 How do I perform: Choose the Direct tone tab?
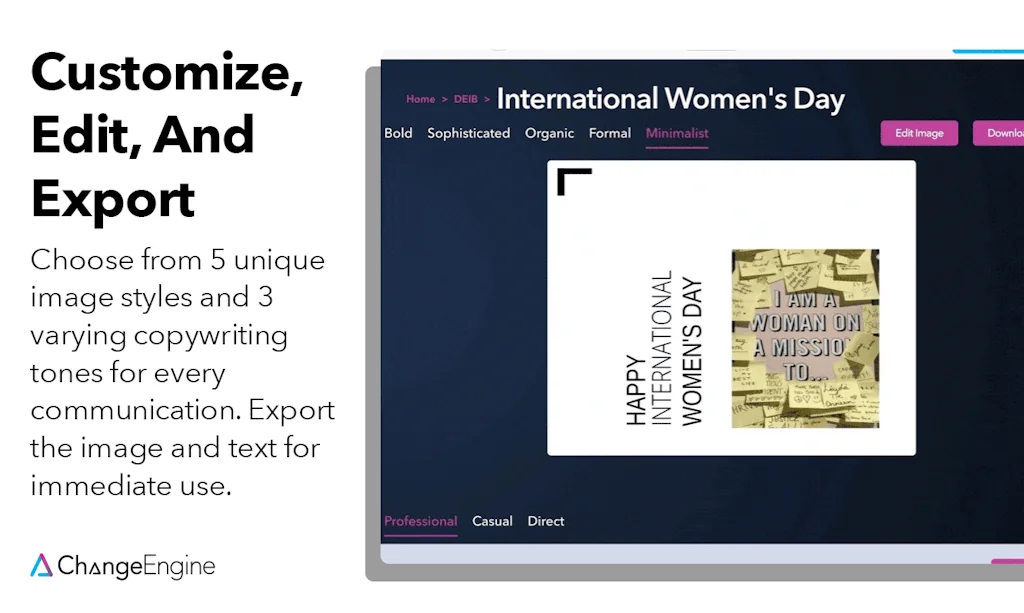(546, 521)
